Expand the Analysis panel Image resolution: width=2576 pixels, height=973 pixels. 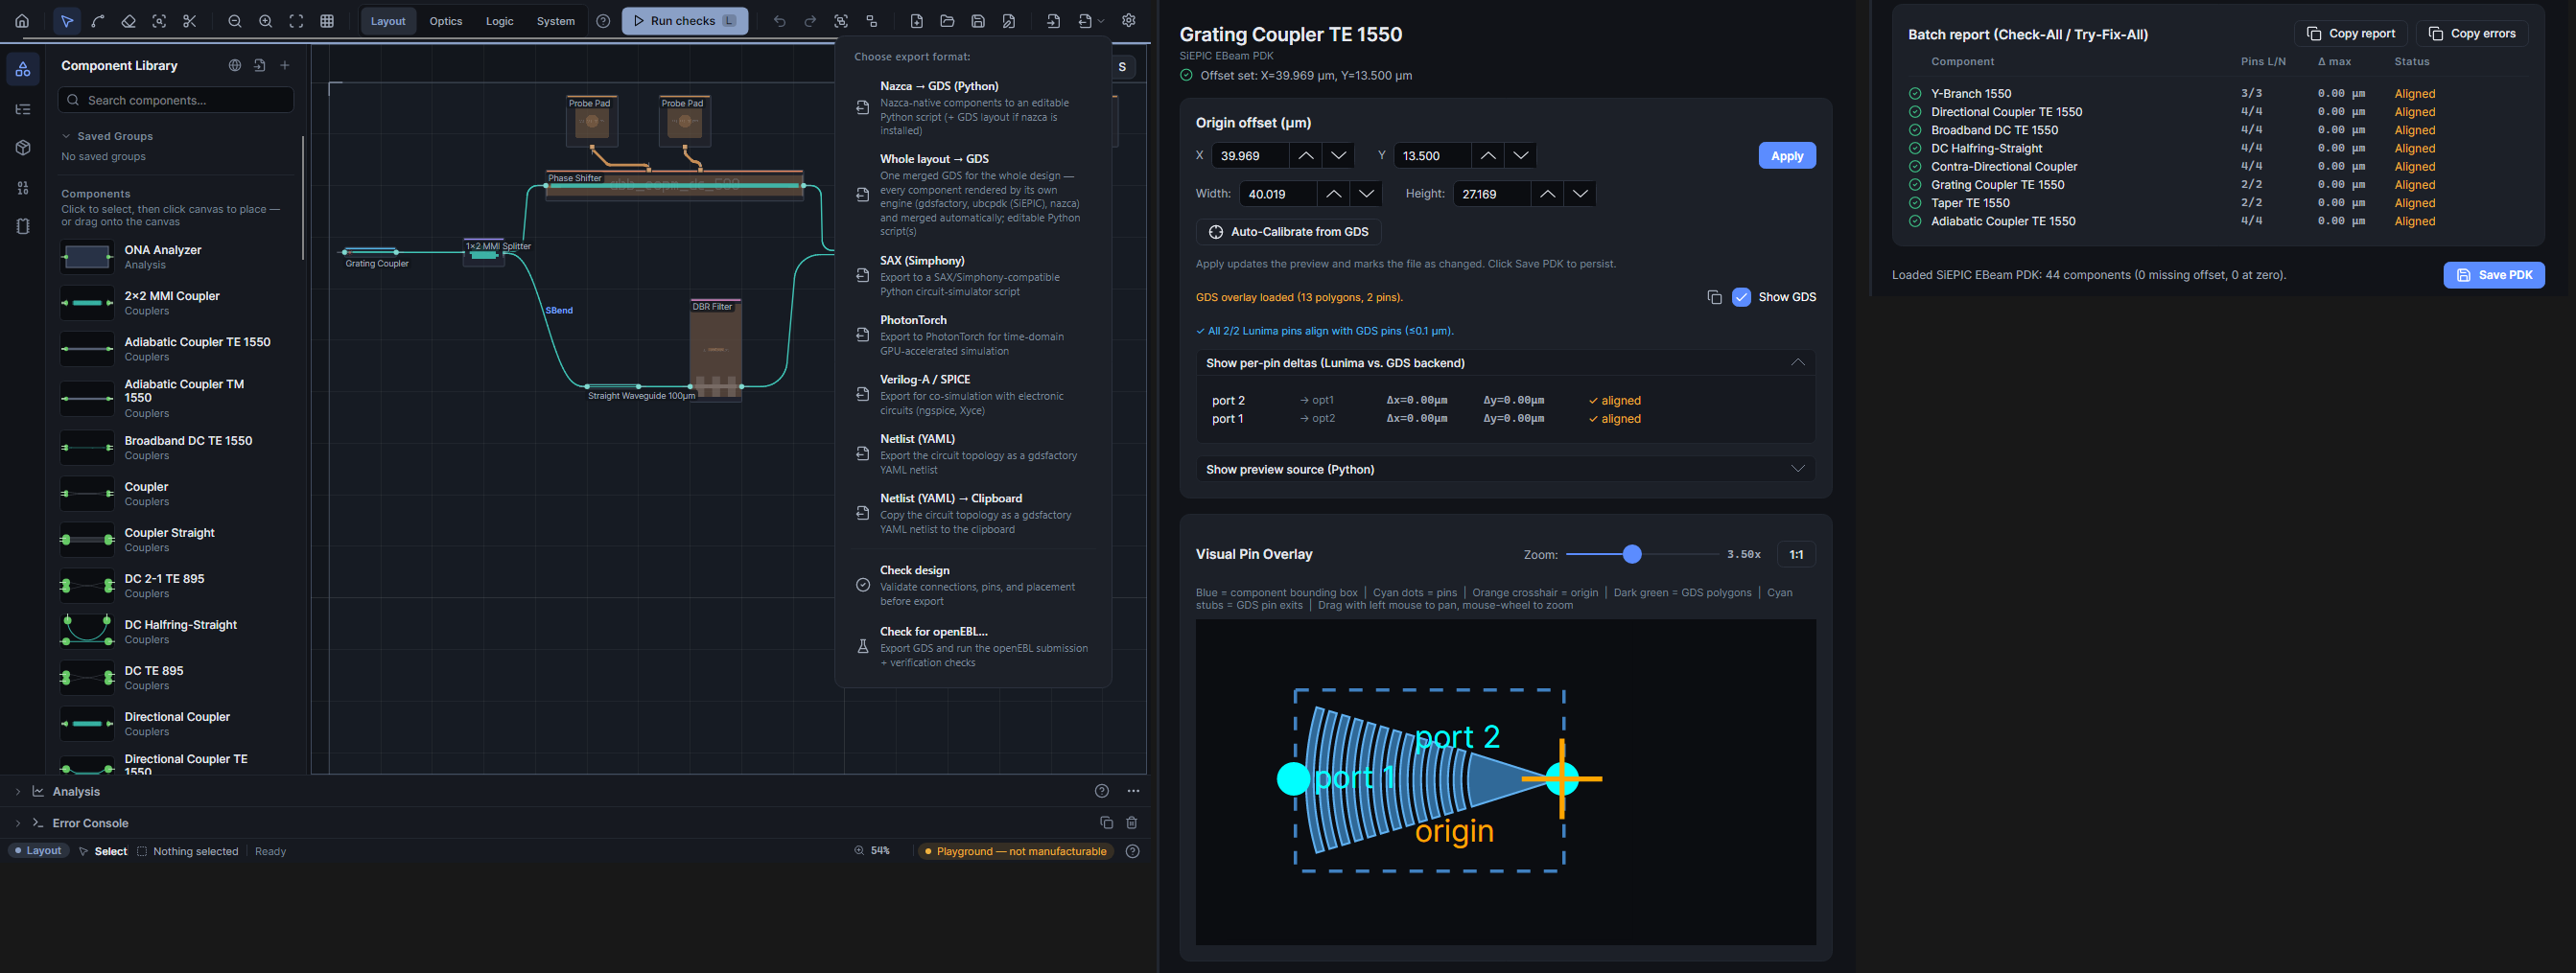point(17,791)
